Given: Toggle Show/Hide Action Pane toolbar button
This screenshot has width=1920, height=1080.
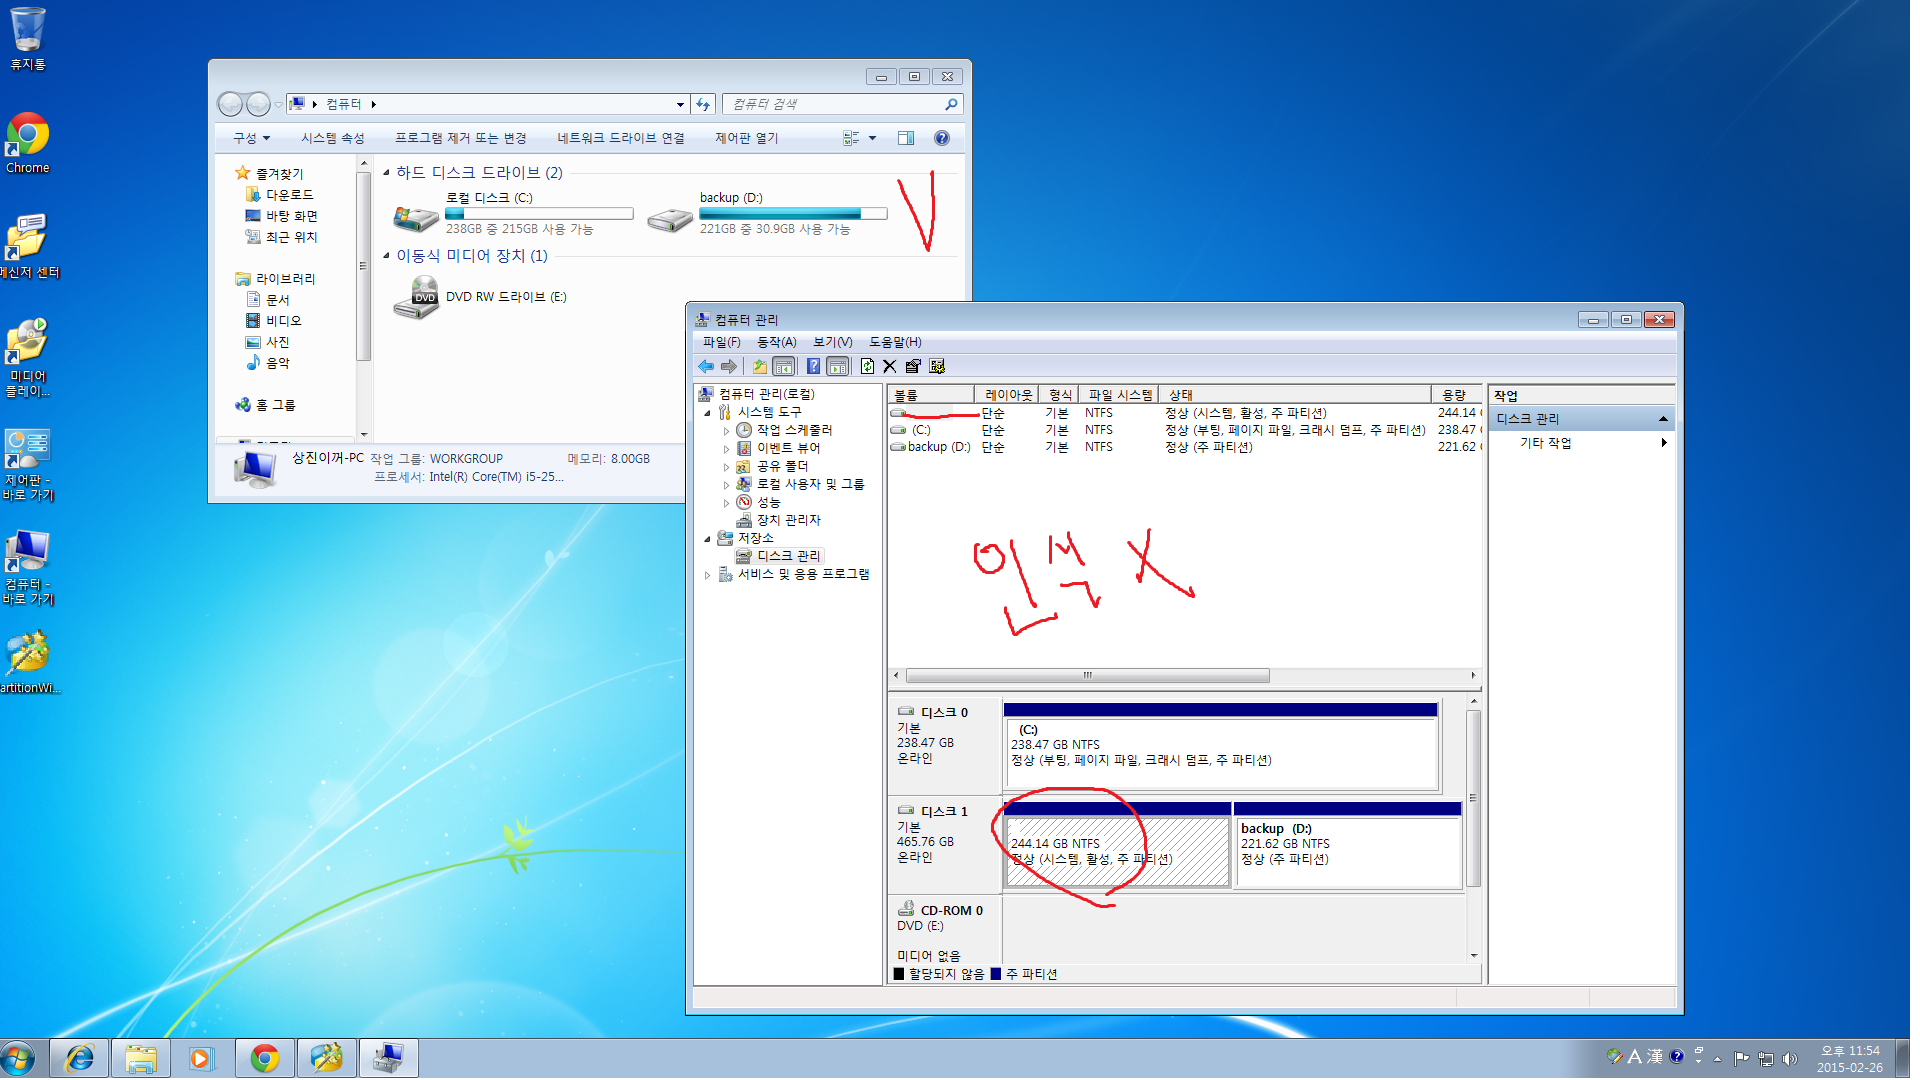Looking at the screenshot, I should click(x=838, y=366).
